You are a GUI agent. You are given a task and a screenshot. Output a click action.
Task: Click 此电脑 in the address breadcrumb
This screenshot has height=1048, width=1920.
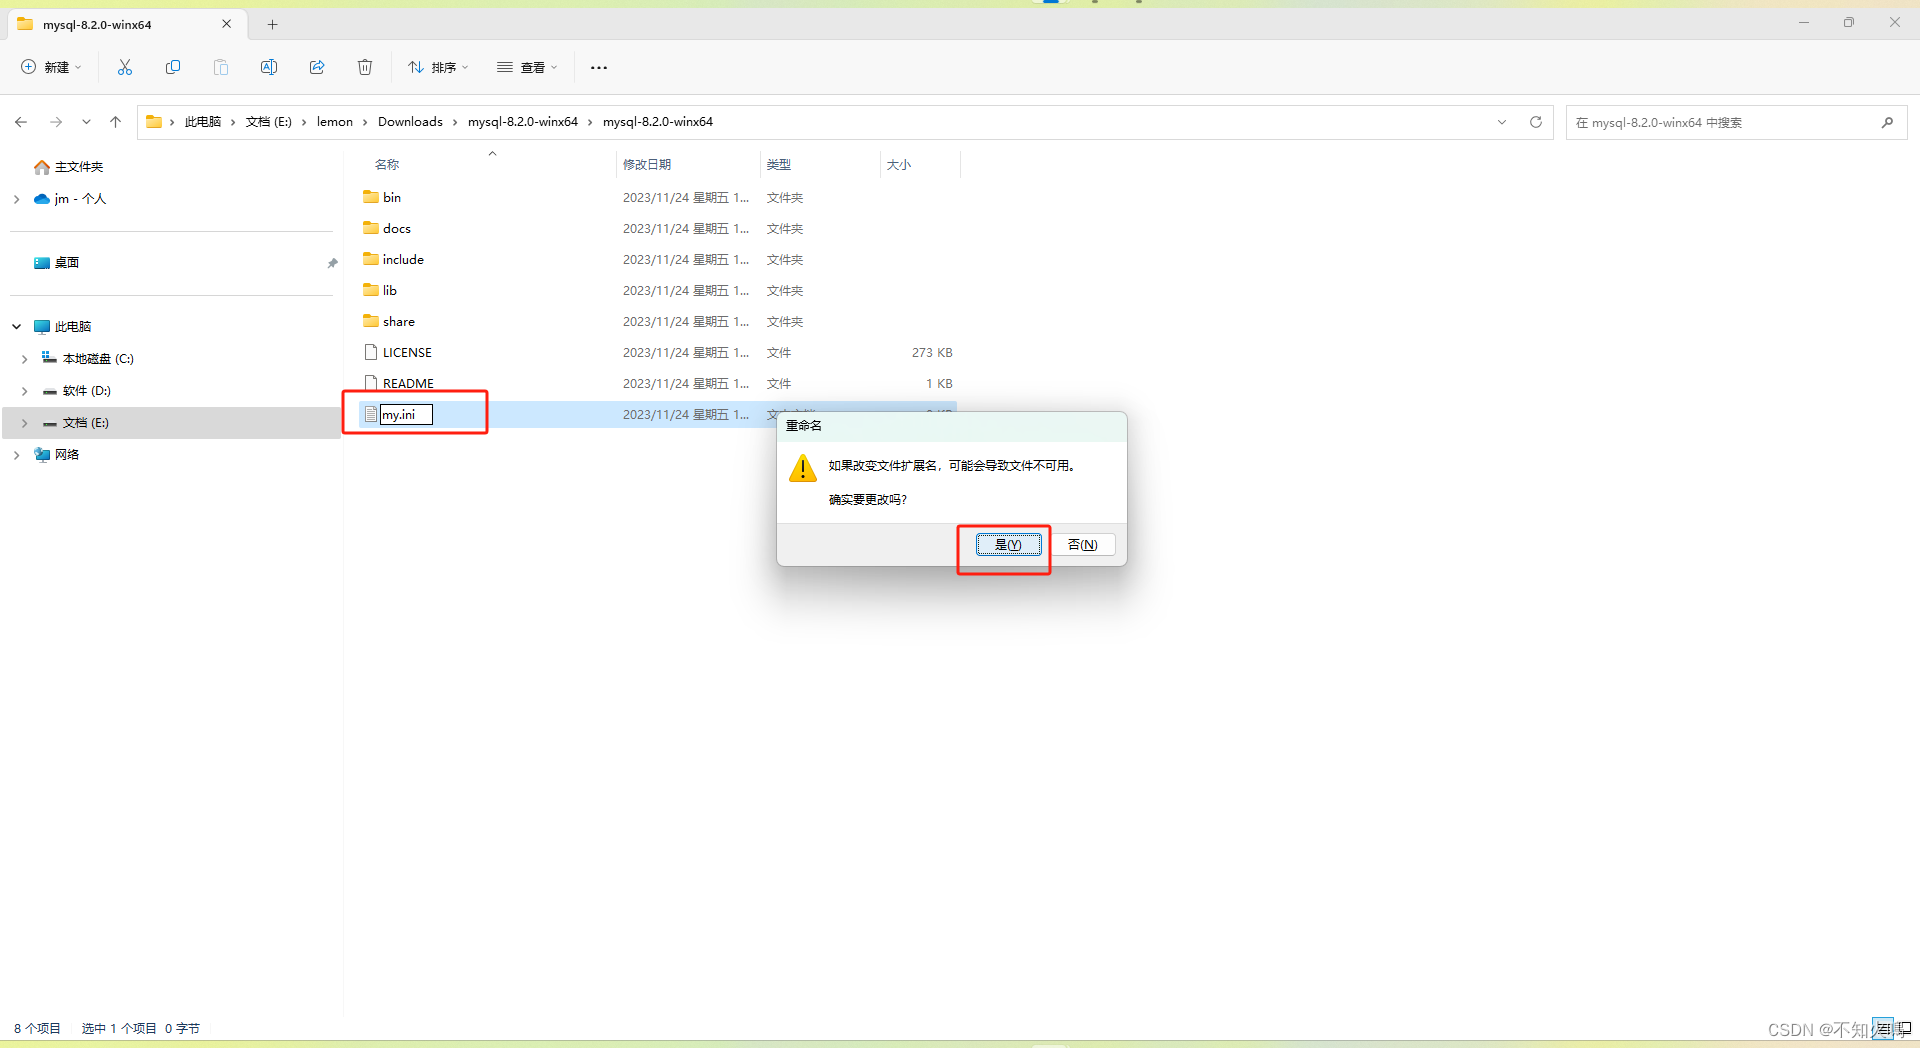click(203, 122)
